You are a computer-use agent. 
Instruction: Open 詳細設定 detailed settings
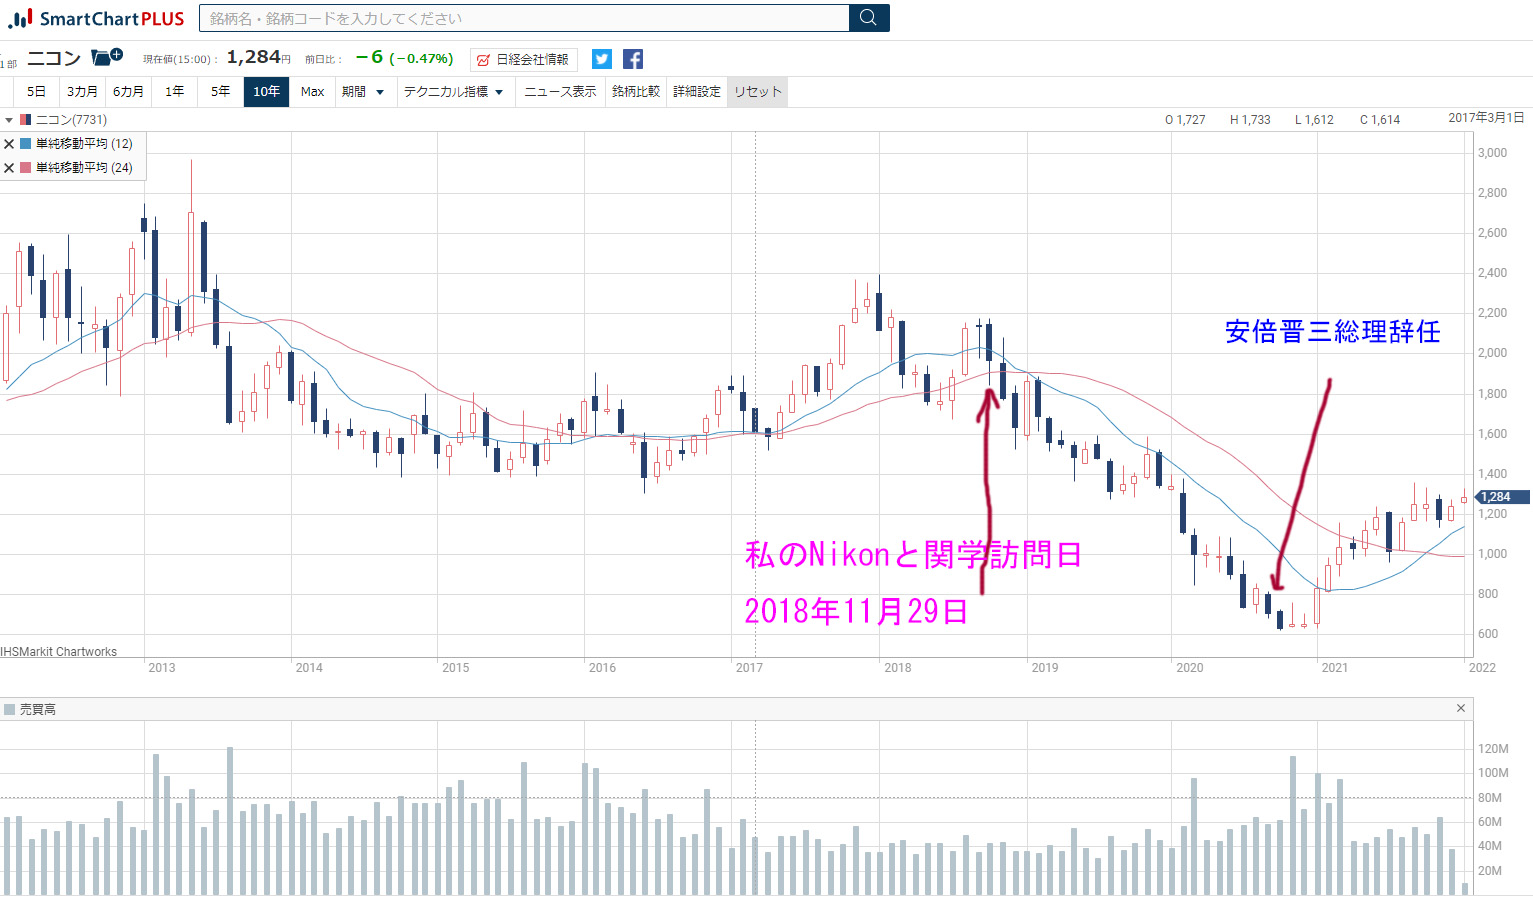point(697,92)
